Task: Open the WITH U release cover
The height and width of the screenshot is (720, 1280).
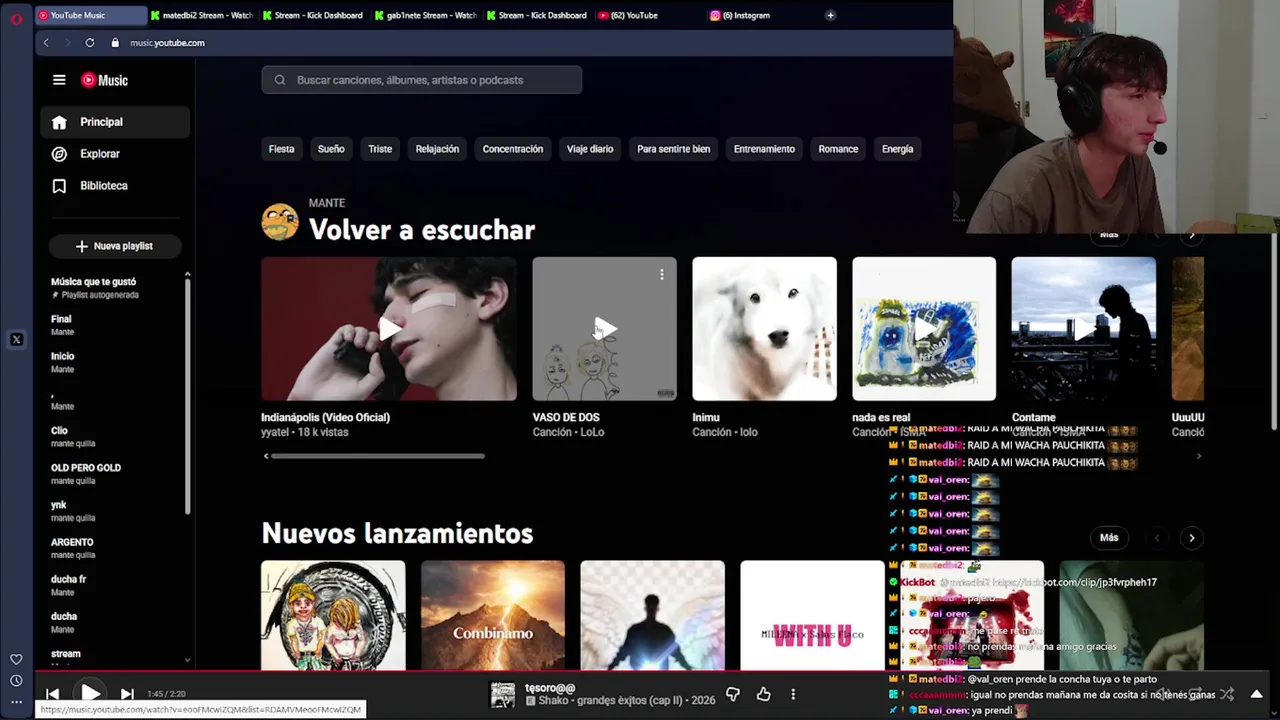Action: click(x=812, y=616)
